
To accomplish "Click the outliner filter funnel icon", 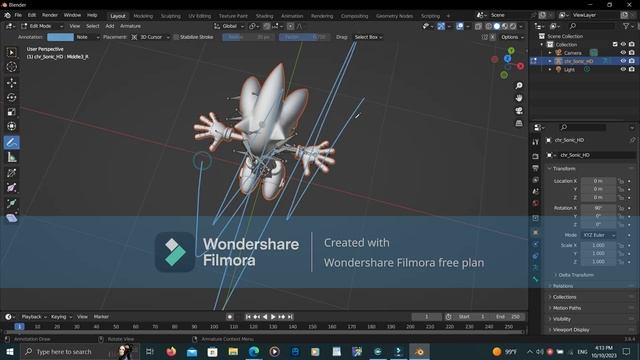I will click(x=626, y=26).
